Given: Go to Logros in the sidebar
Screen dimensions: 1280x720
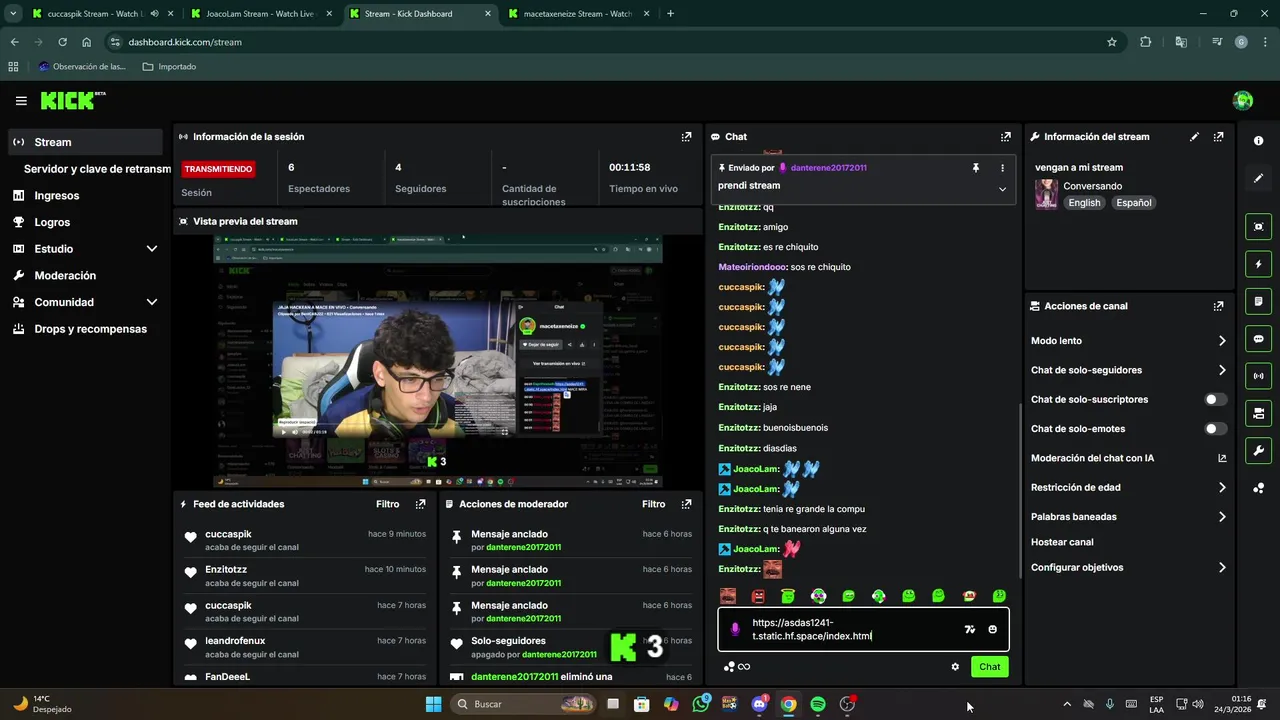Looking at the screenshot, I should pyautogui.click(x=86, y=222).
